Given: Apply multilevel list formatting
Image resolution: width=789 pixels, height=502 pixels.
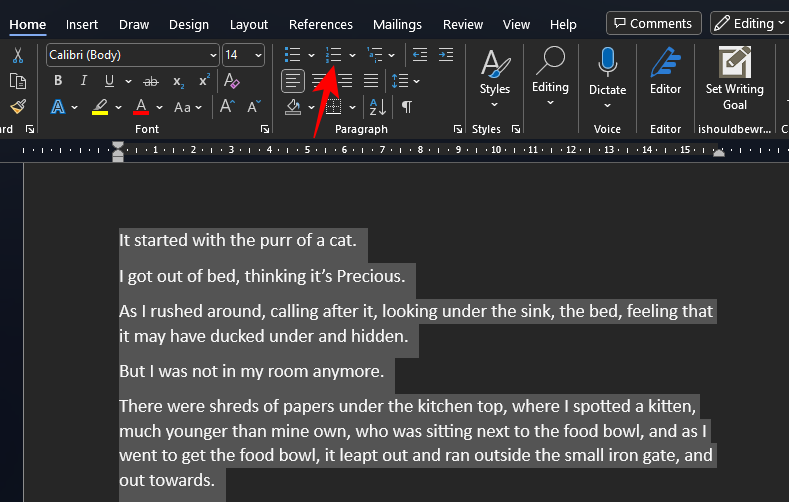Looking at the screenshot, I should [374, 55].
